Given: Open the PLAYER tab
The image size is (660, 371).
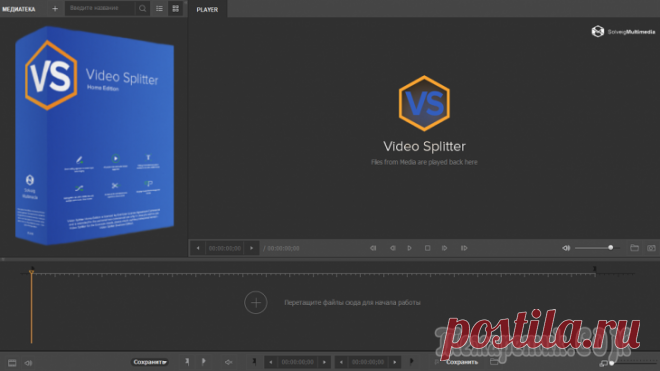Looking at the screenshot, I should [x=207, y=9].
